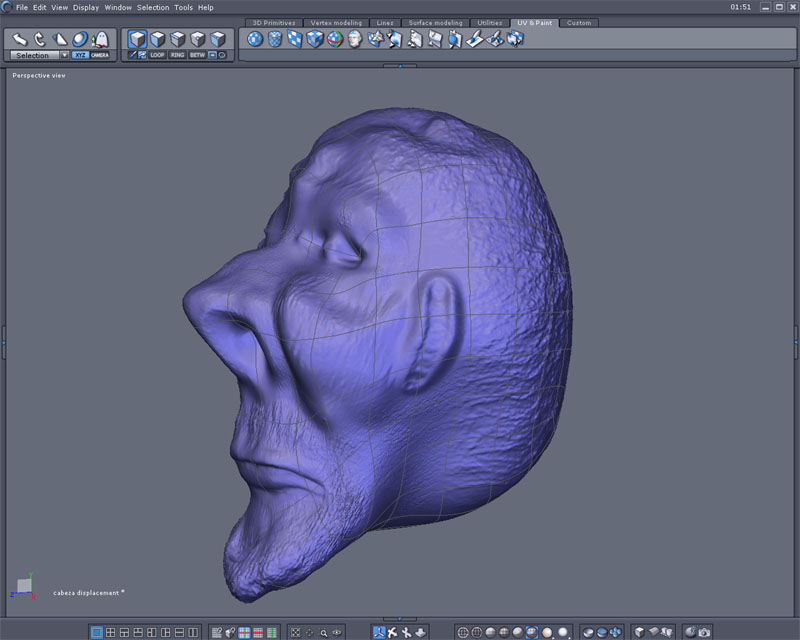
Task: Click the cubic UV mapping icon
Action: [x=315, y=40]
